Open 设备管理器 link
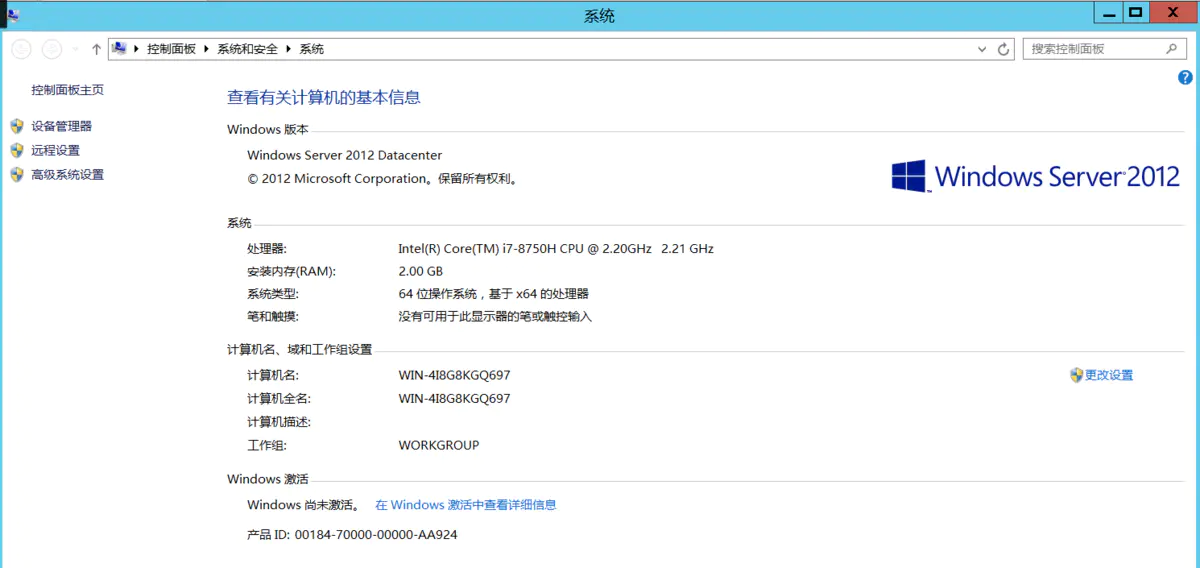The image size is (1200, 568). pos(61,126)
